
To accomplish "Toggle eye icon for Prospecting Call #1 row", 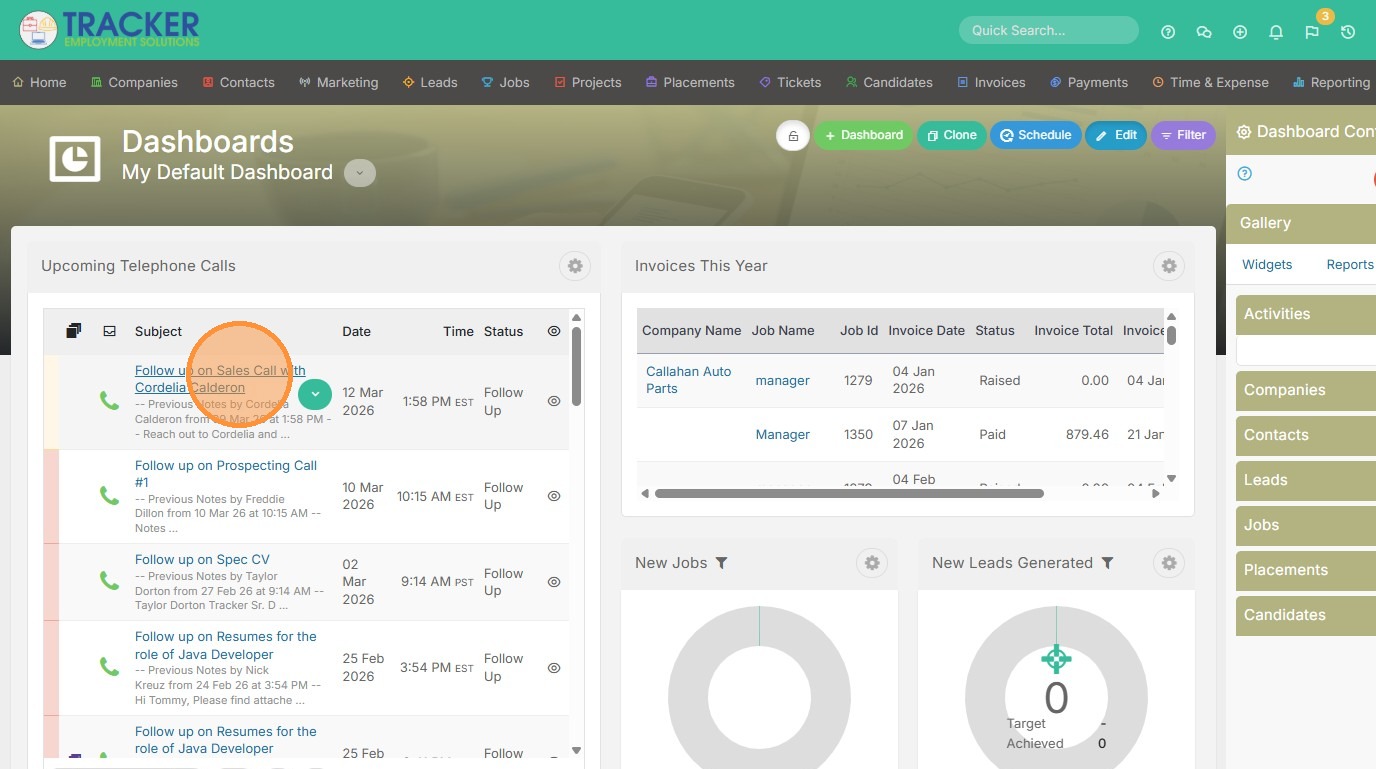I will click(x=554, y=496).
